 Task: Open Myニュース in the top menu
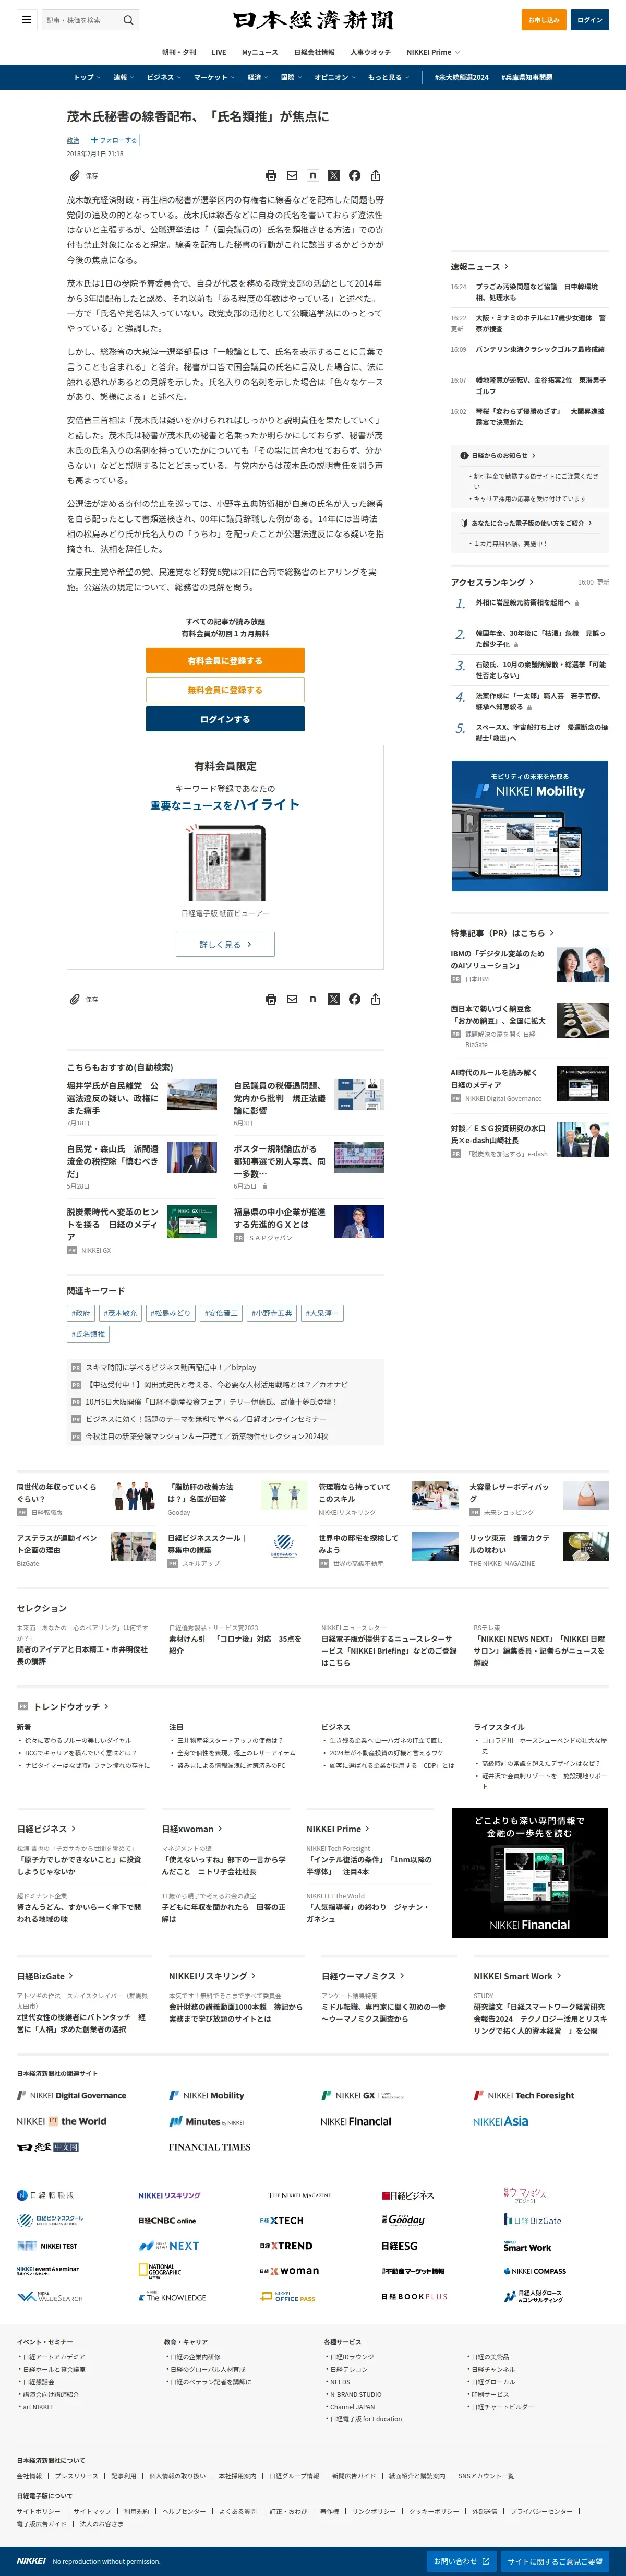260,52
